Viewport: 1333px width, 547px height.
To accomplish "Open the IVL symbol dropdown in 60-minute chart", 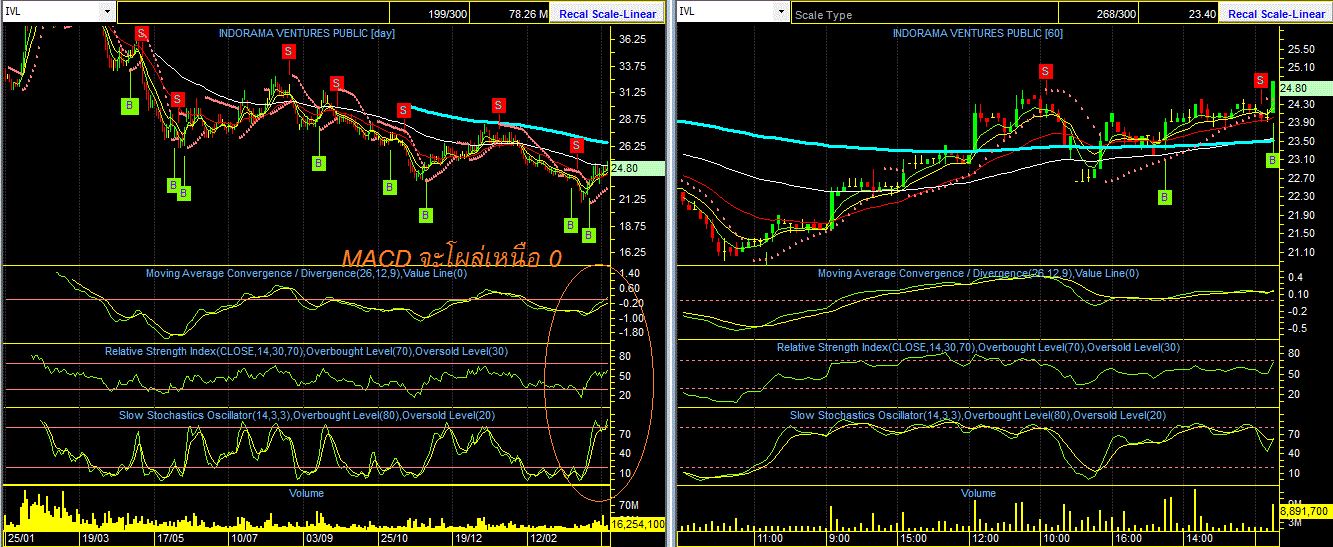I will click(781, 11).
